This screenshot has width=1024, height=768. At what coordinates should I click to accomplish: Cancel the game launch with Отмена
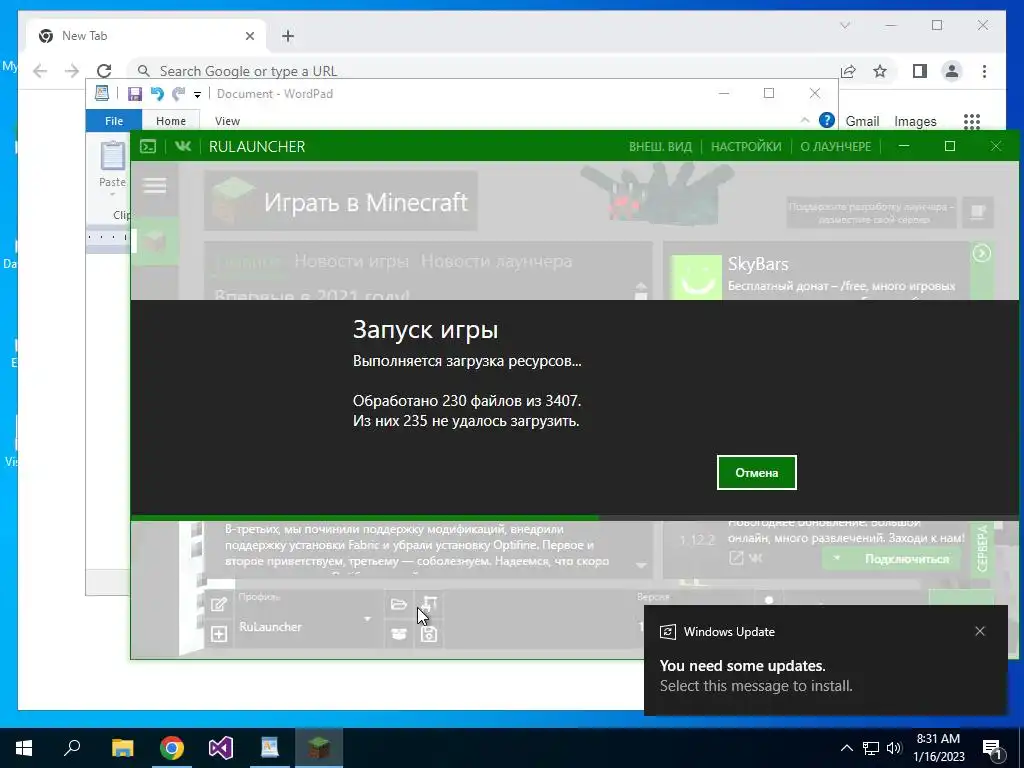coord(756,472)
